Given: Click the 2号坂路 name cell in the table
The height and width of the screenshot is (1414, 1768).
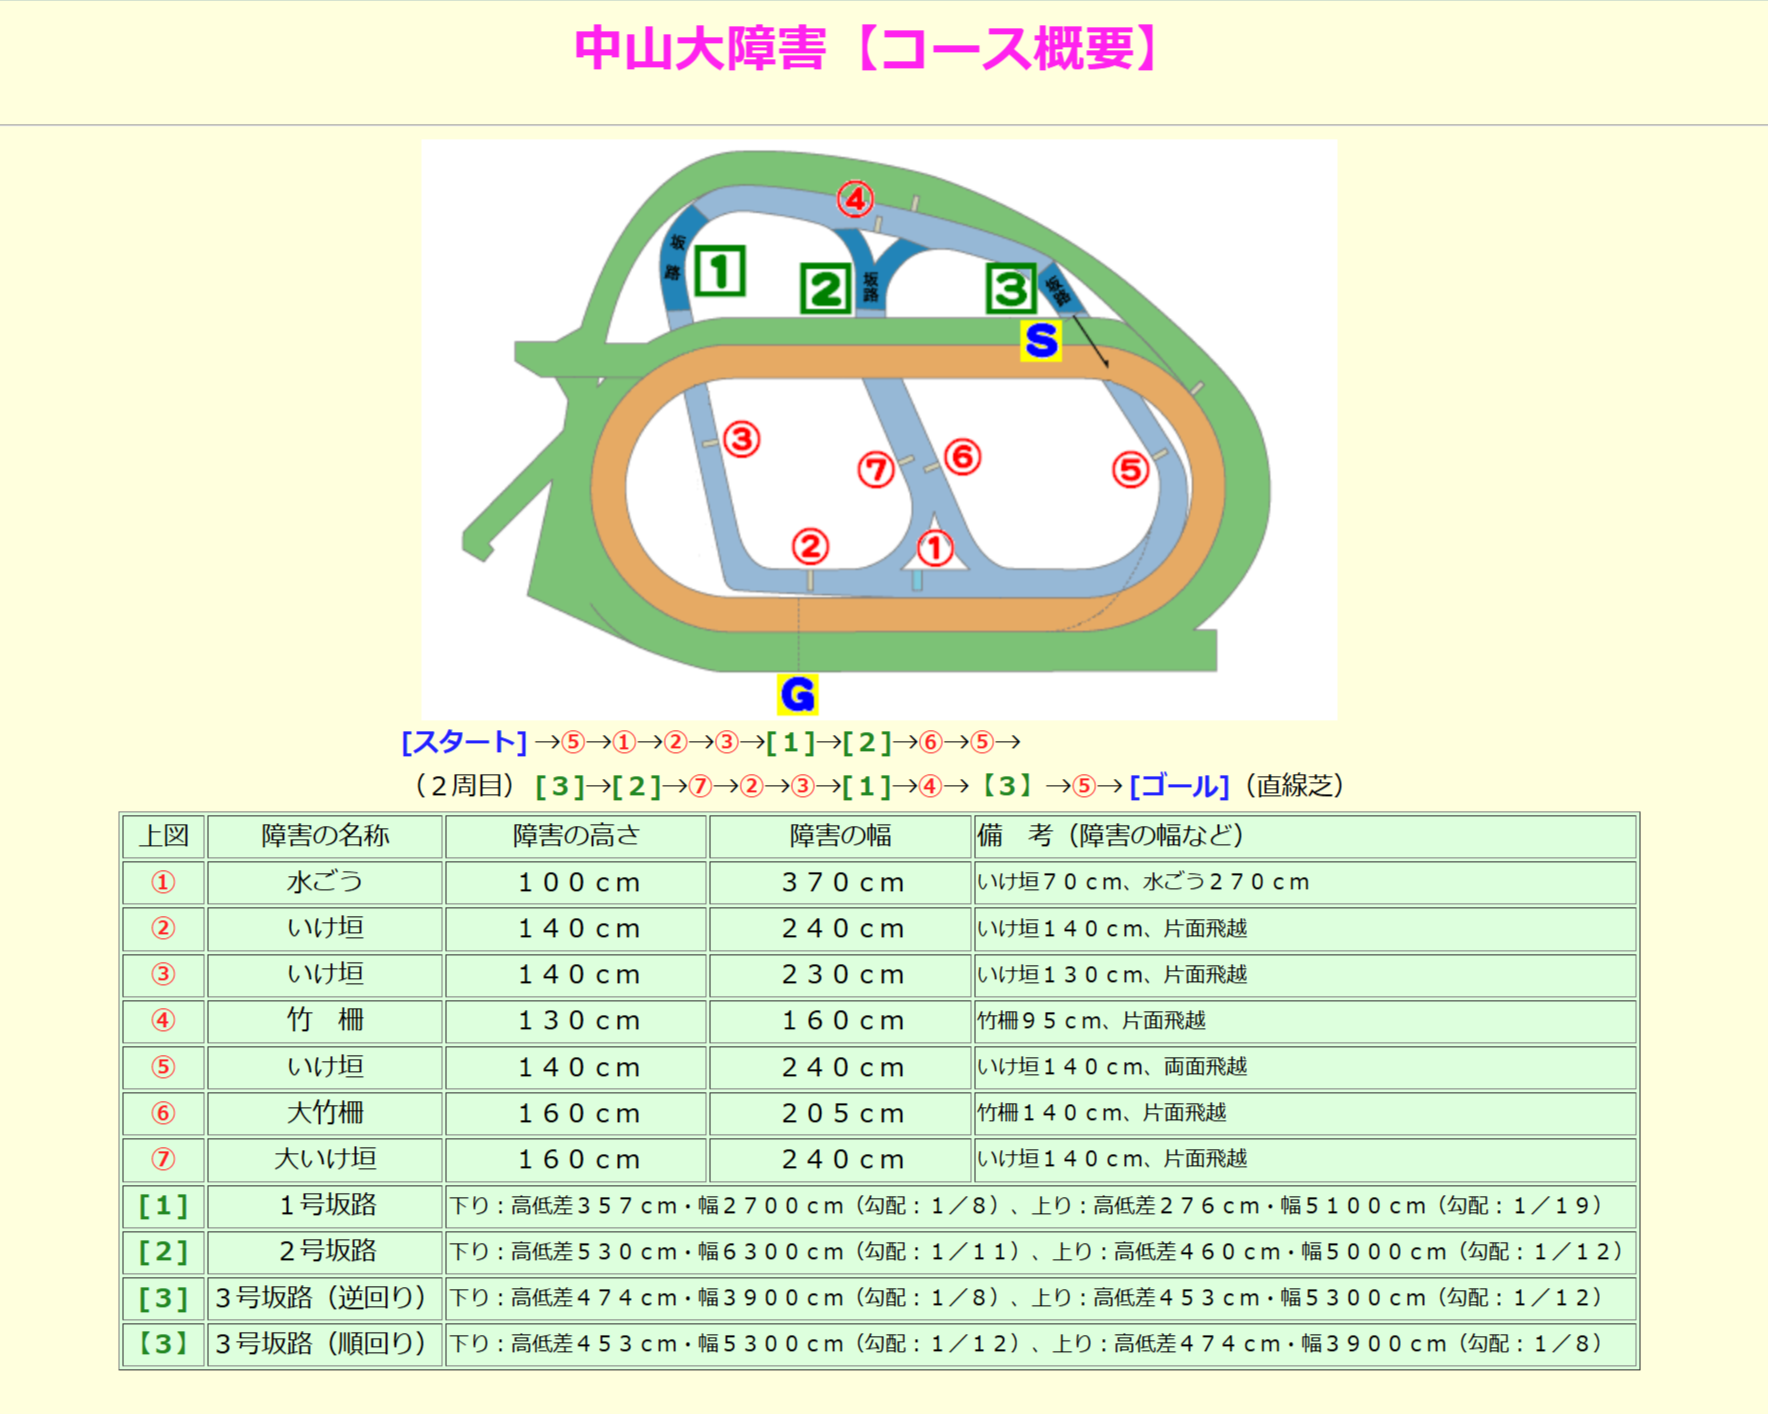Looking at the screenshot, I should (325, 1251).
